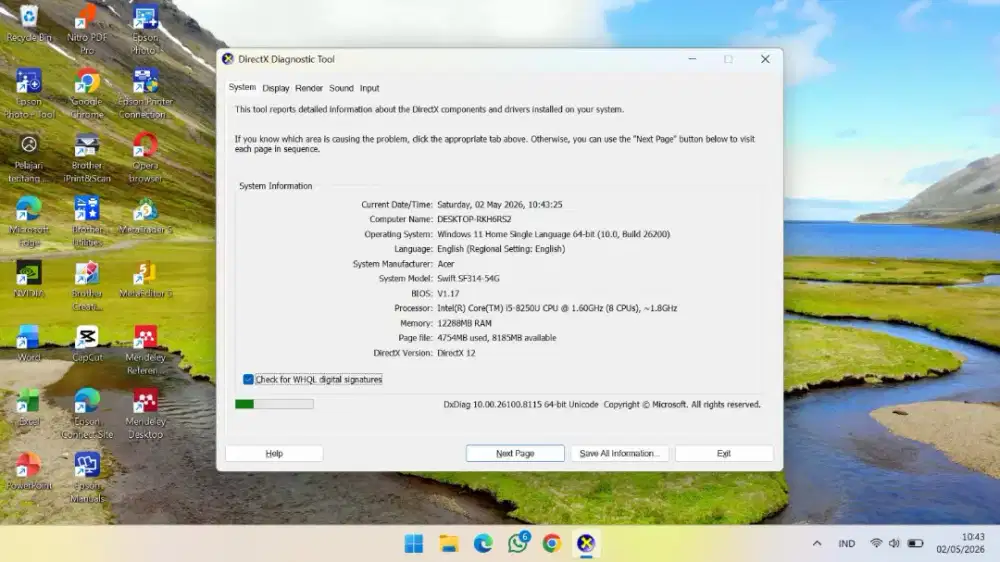Open Nitro PDF Pro desktop icon

(x=87, y=29)
